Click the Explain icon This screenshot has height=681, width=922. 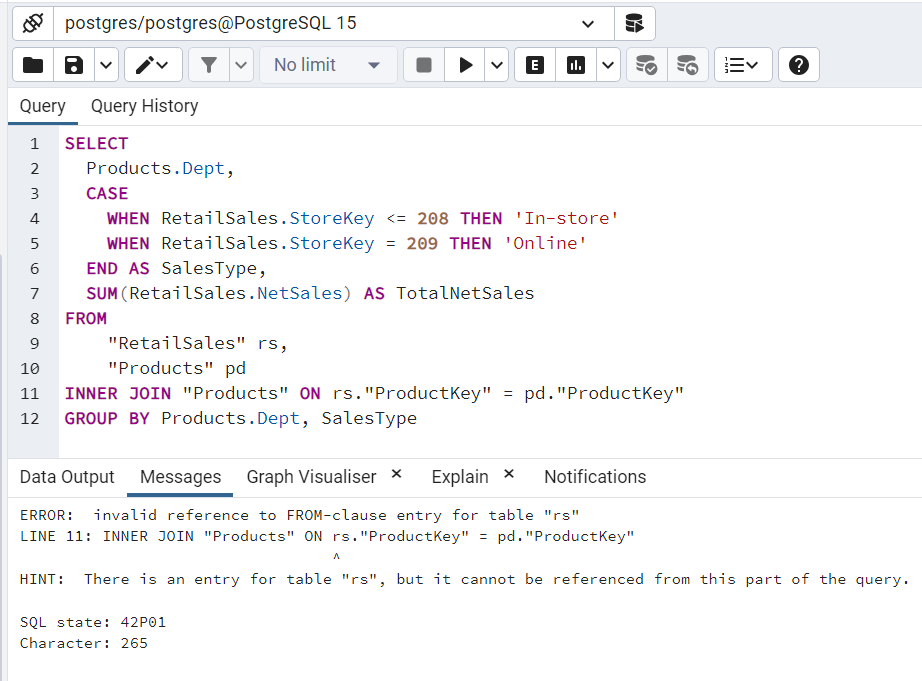(534, 63)
